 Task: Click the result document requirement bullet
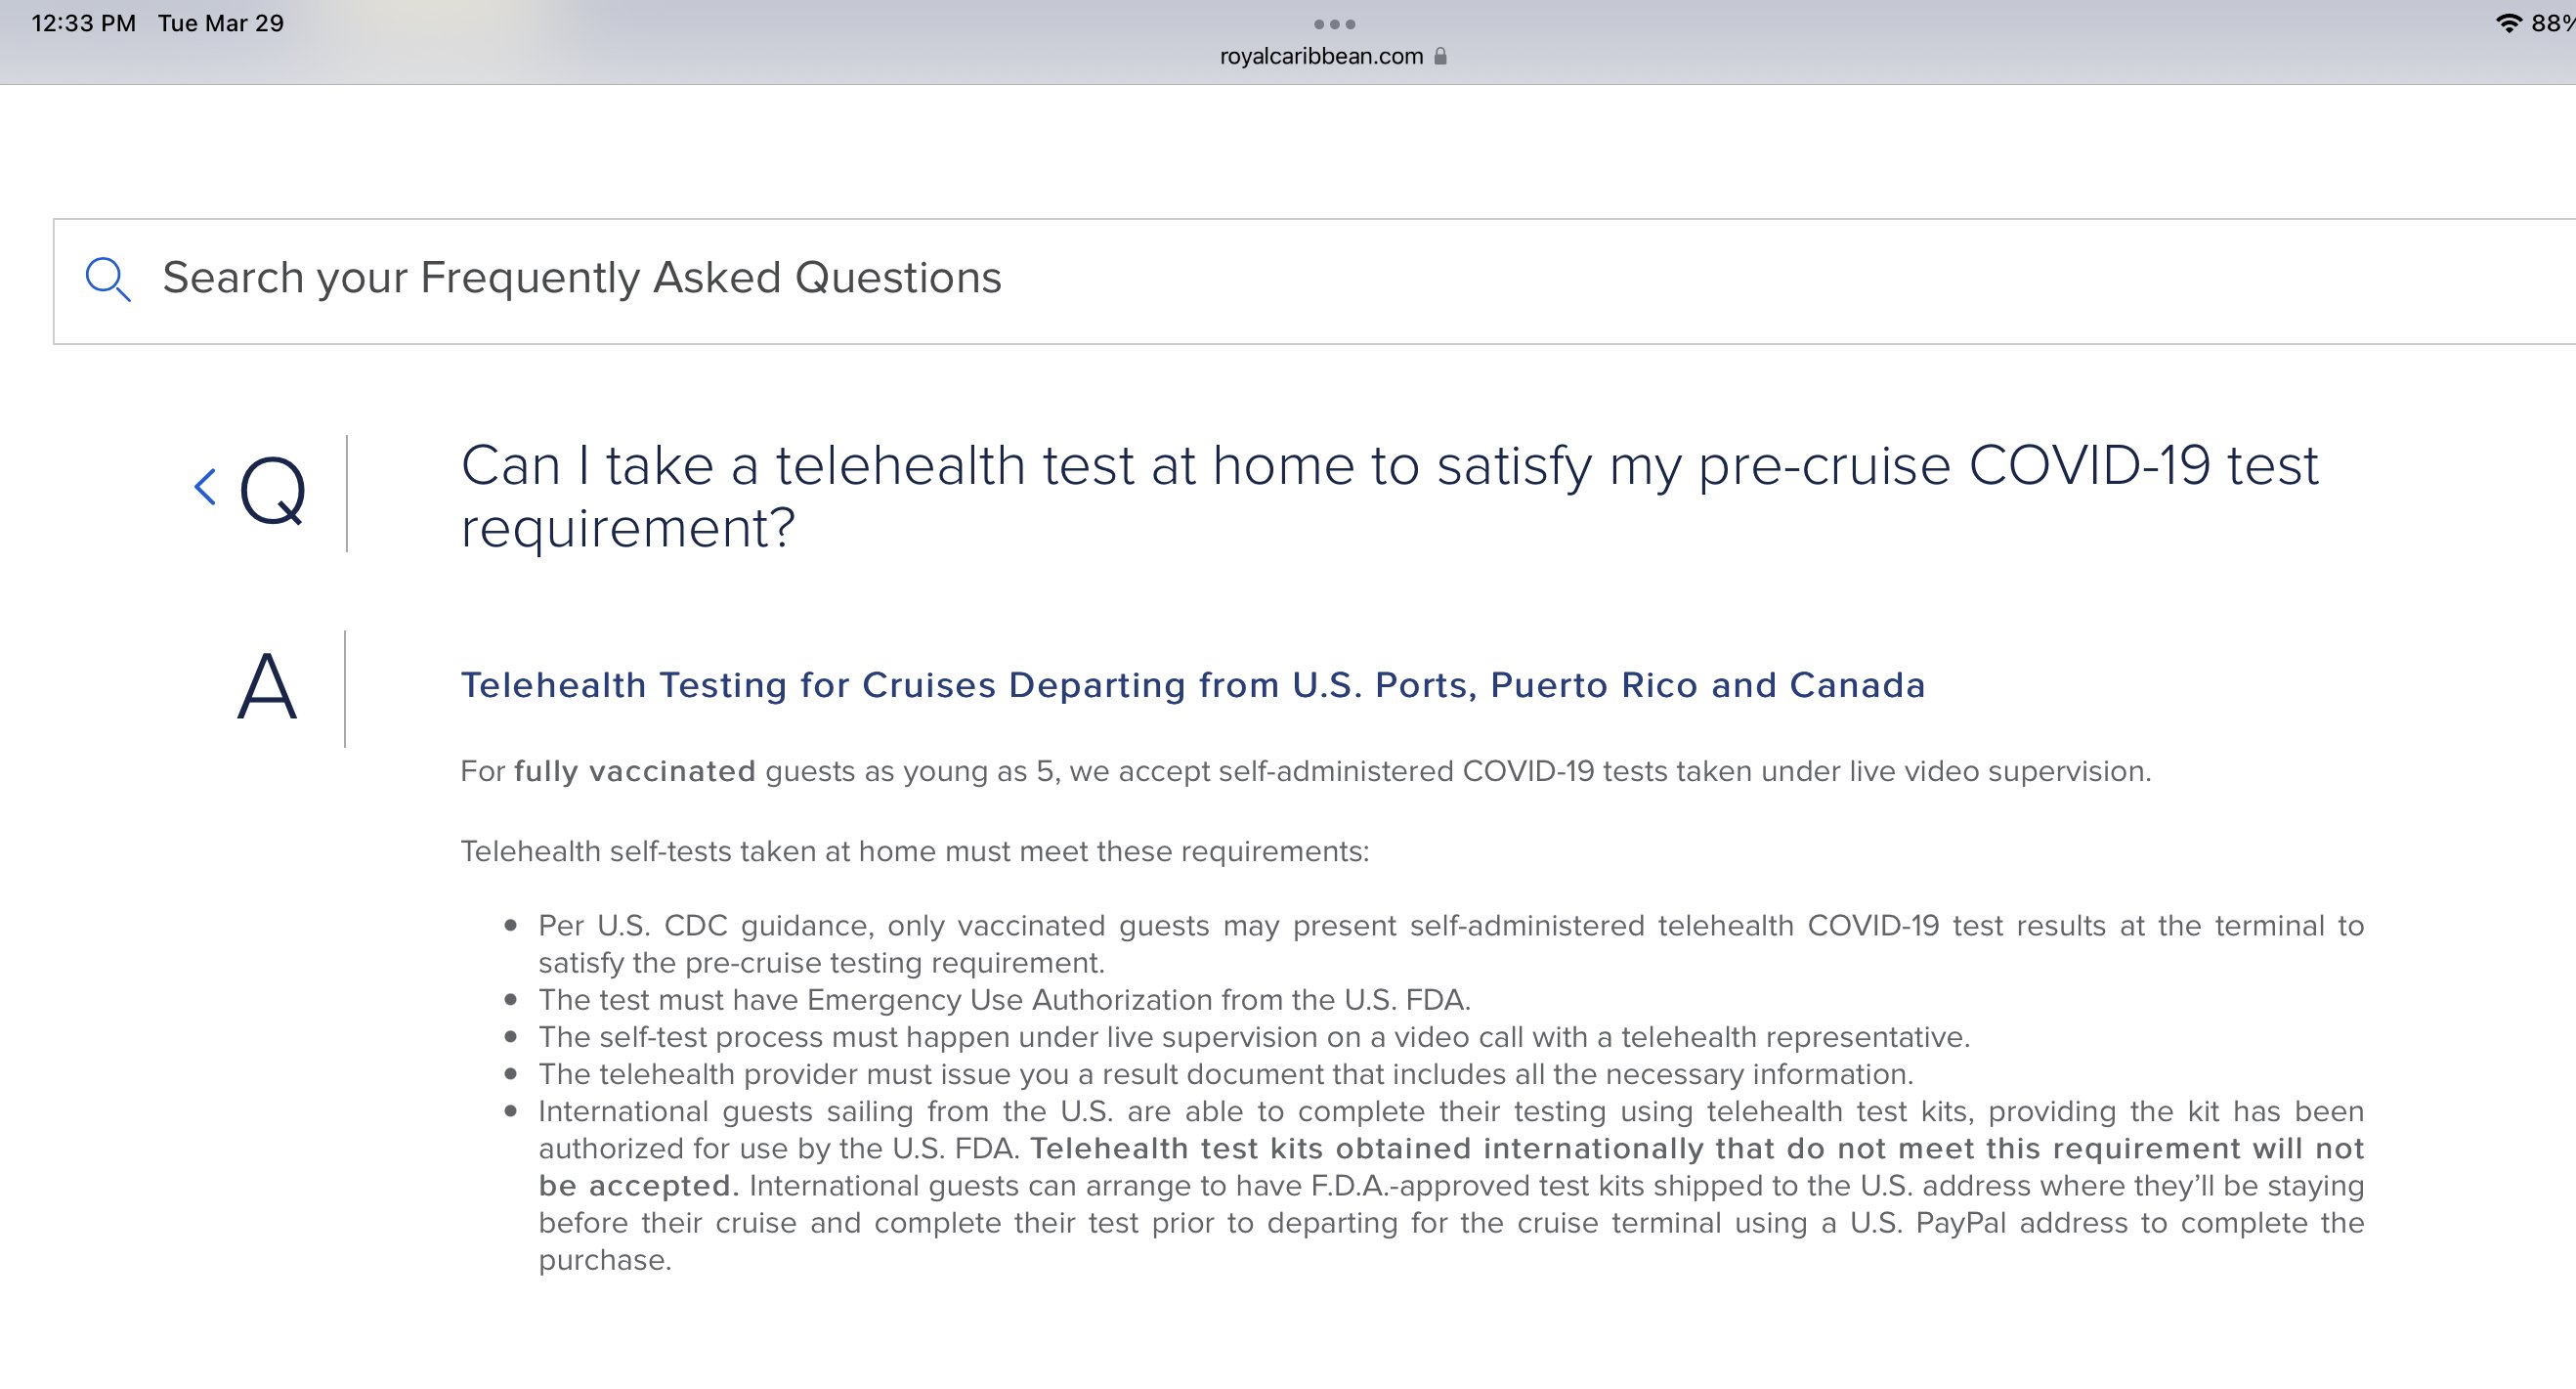(x=1225, y=1074)
